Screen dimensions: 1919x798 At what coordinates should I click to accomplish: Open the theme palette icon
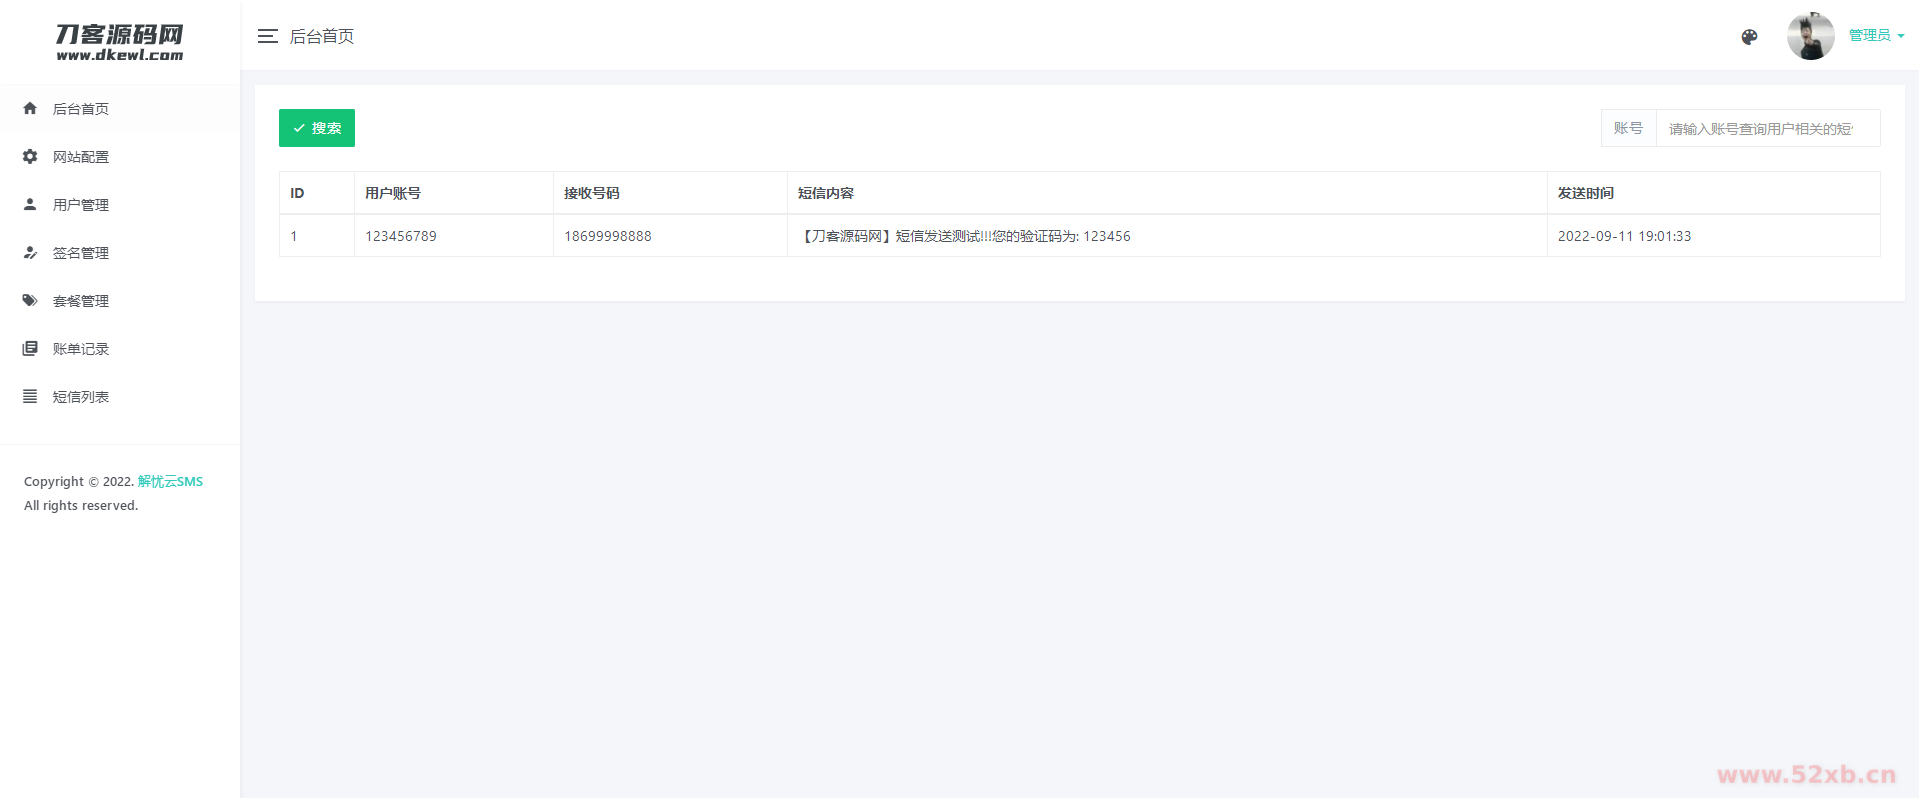(x=1749, y=37)
